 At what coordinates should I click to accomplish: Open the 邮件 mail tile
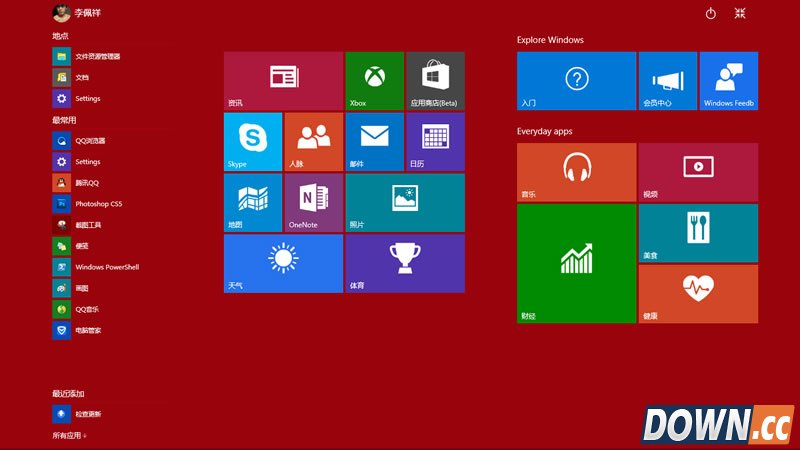point(374,141)
